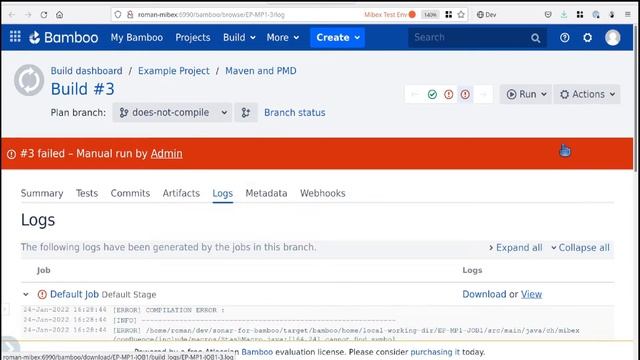Navigate to previous build arrow
This screenshot has width=640, height=360.
415,95
